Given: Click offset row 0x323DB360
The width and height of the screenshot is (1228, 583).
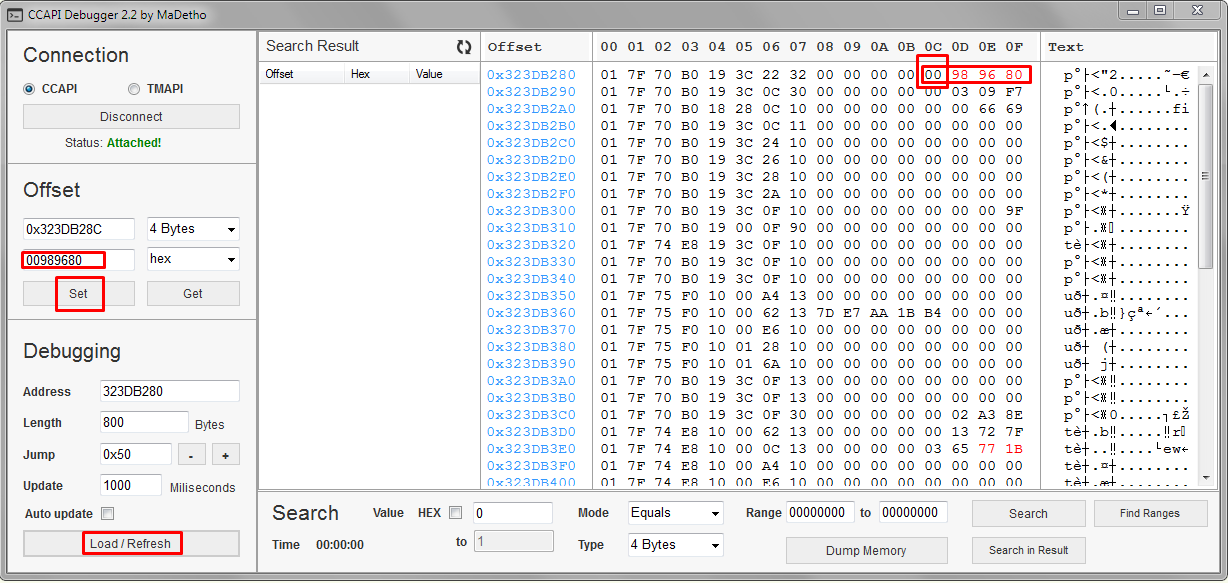Looking at the screenshot, I should [531, 312].
